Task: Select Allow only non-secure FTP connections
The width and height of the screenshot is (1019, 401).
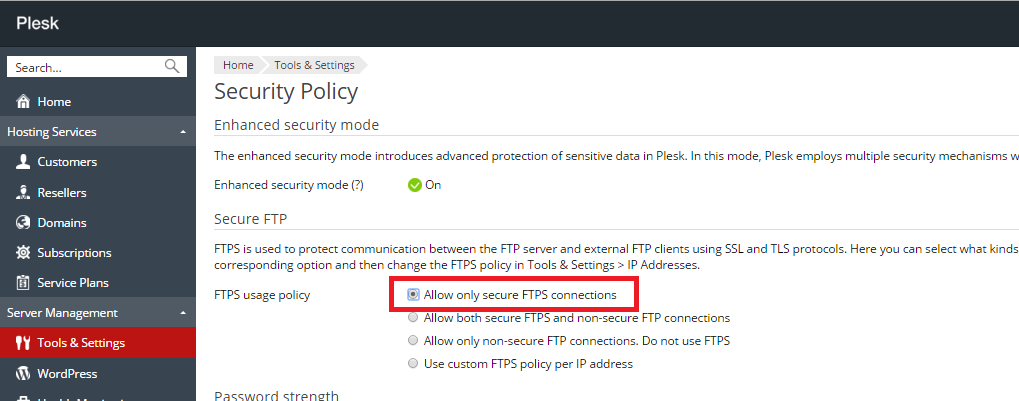Action: (413, 341)
